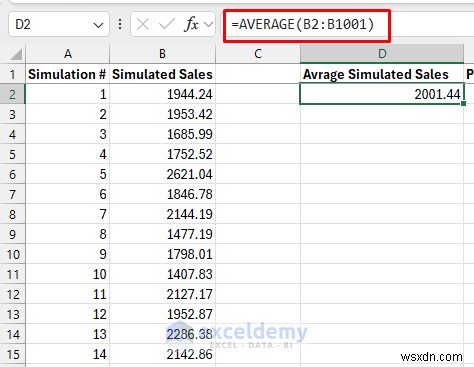Viewport: 474px width, 367px height.
Task: Select cell D2 showing 2001.44
Action: [382, 94]
